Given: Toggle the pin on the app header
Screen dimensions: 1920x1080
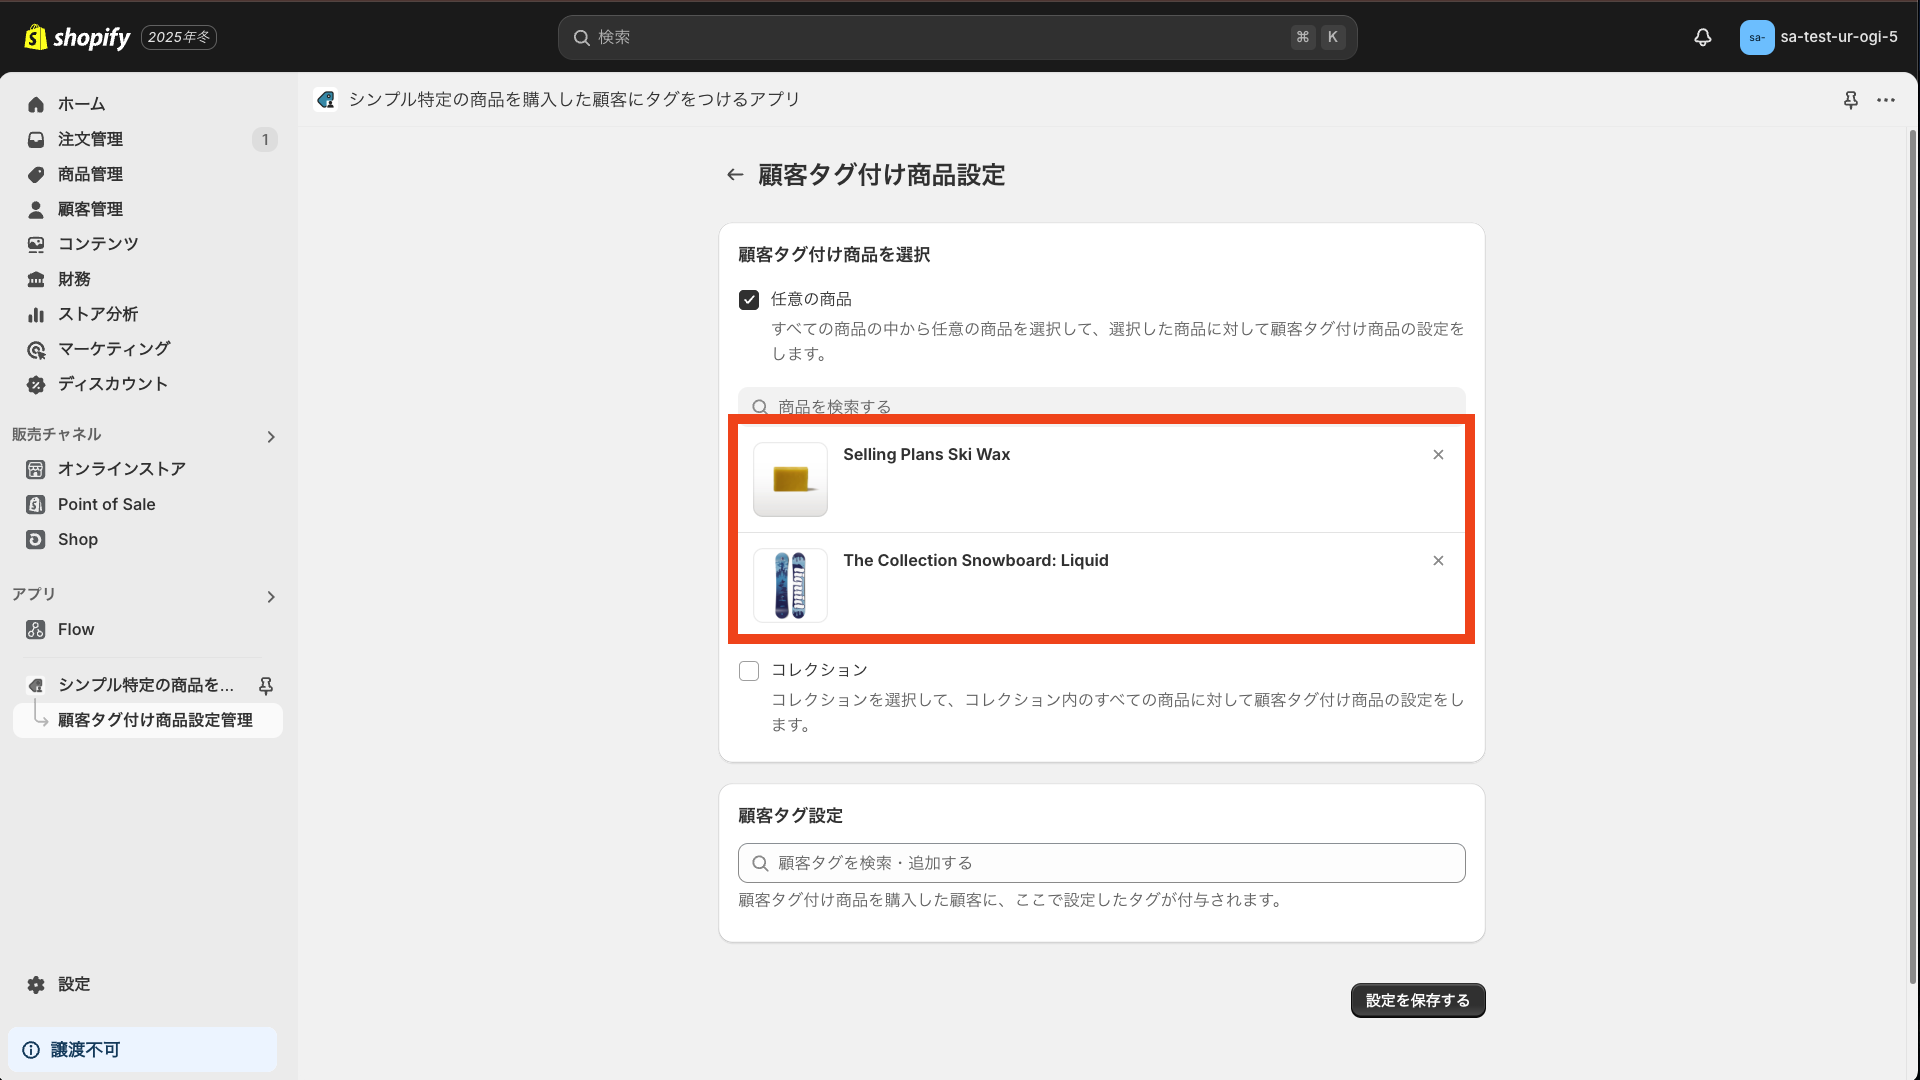Looking at the screenshot, I should [x=1851, y=100].
